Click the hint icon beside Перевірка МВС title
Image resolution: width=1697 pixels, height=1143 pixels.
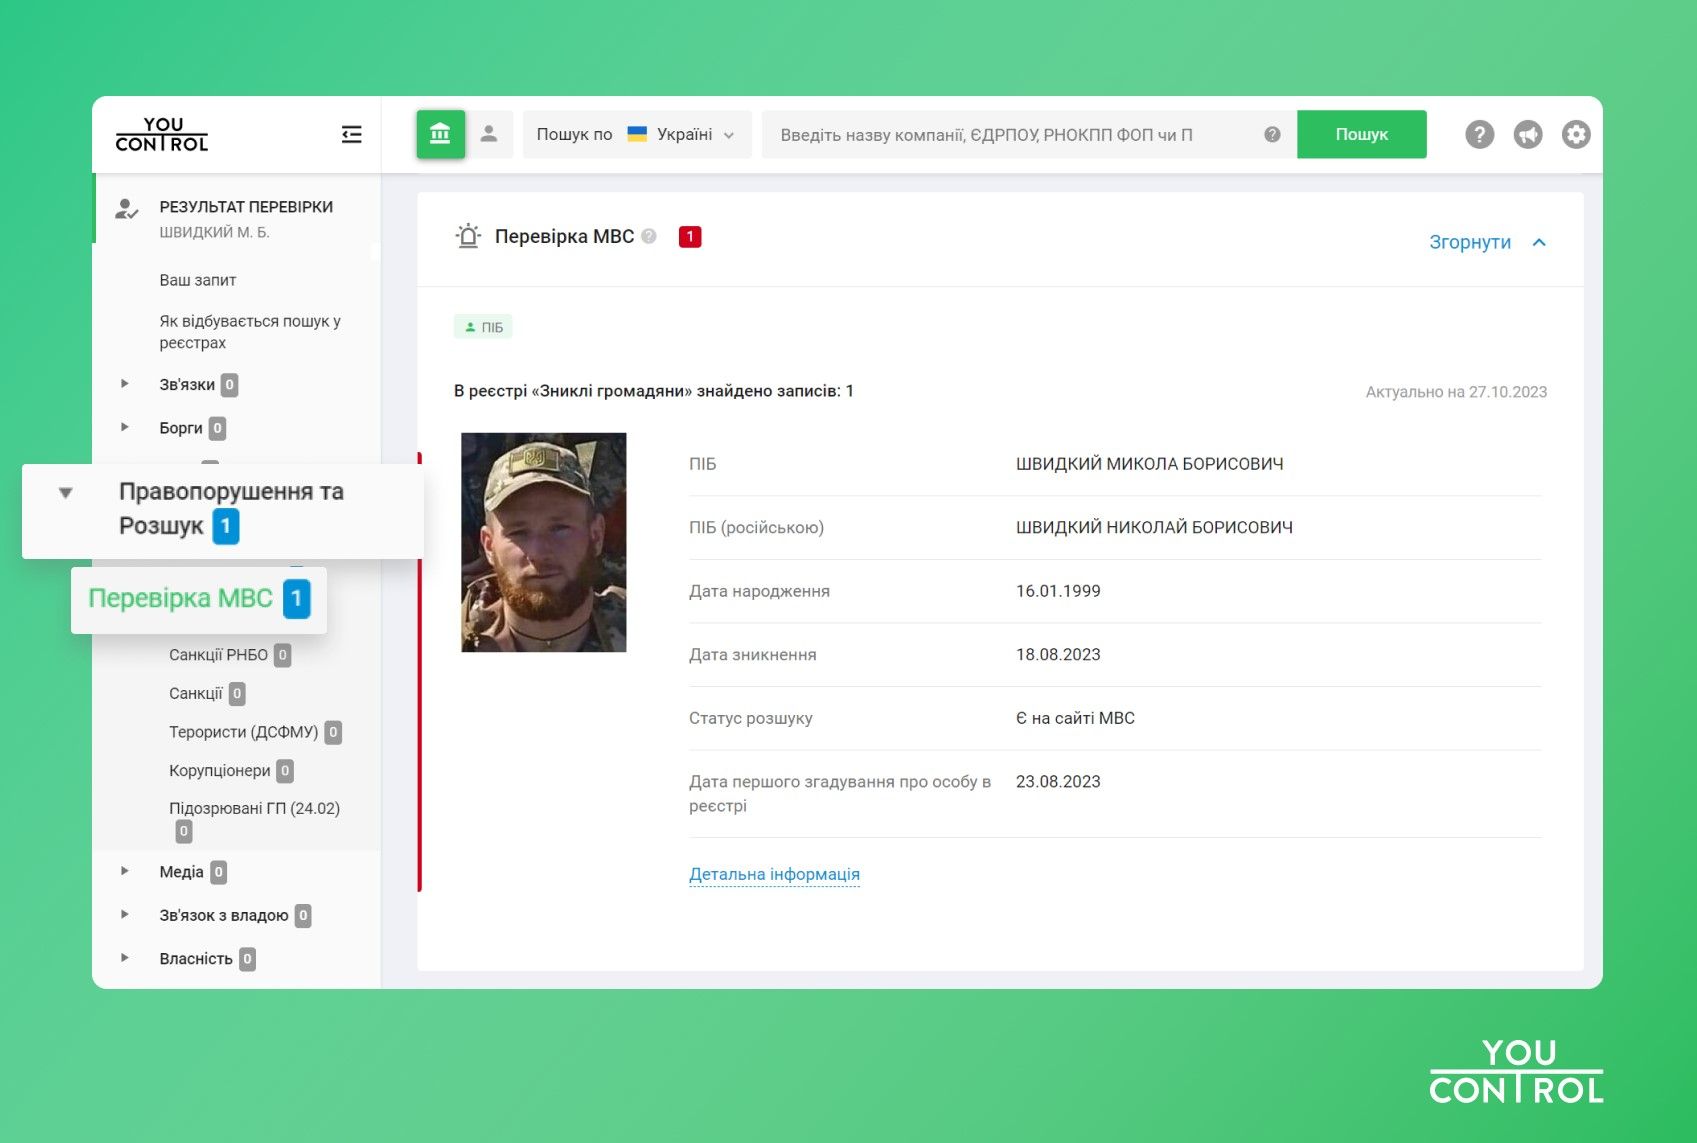(649, 236)
